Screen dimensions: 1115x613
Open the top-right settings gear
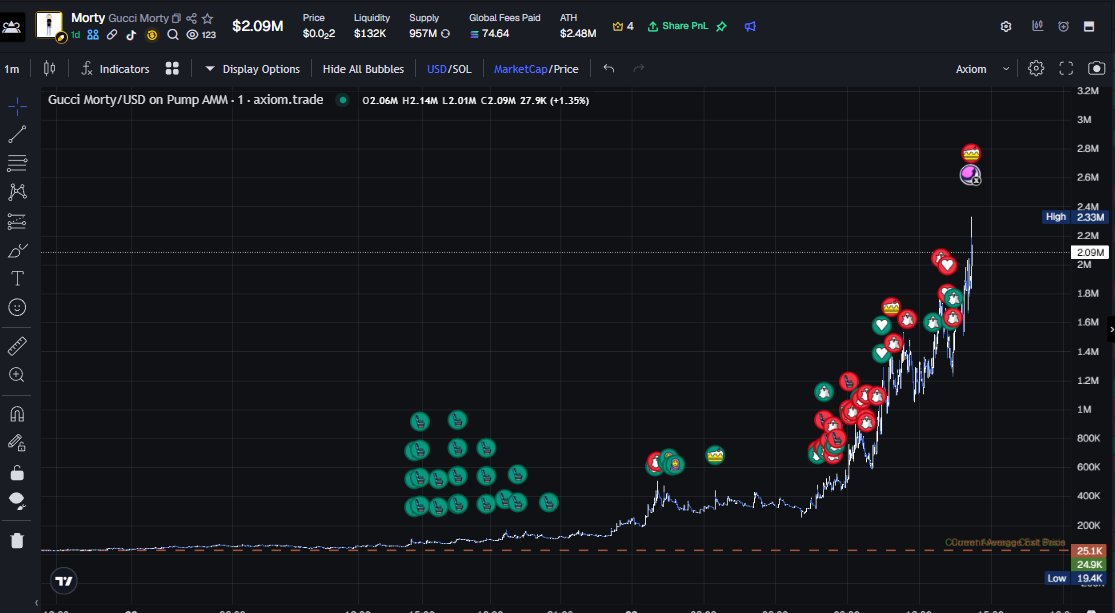pyautogui.click(x=1005, y=26)
